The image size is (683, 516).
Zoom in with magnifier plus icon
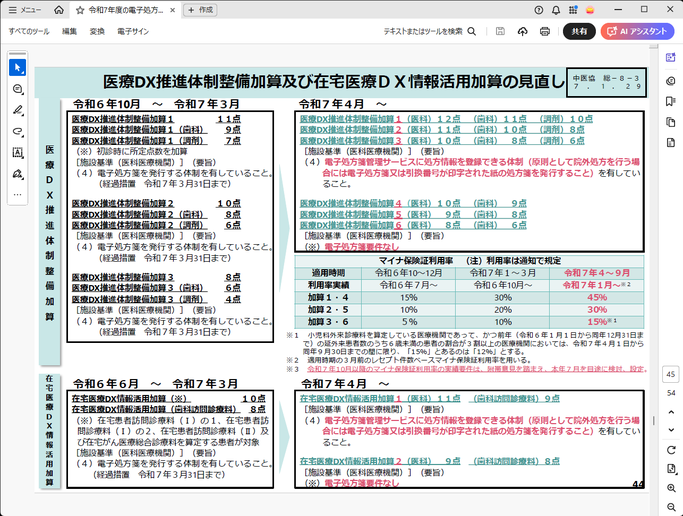[671, 488]
